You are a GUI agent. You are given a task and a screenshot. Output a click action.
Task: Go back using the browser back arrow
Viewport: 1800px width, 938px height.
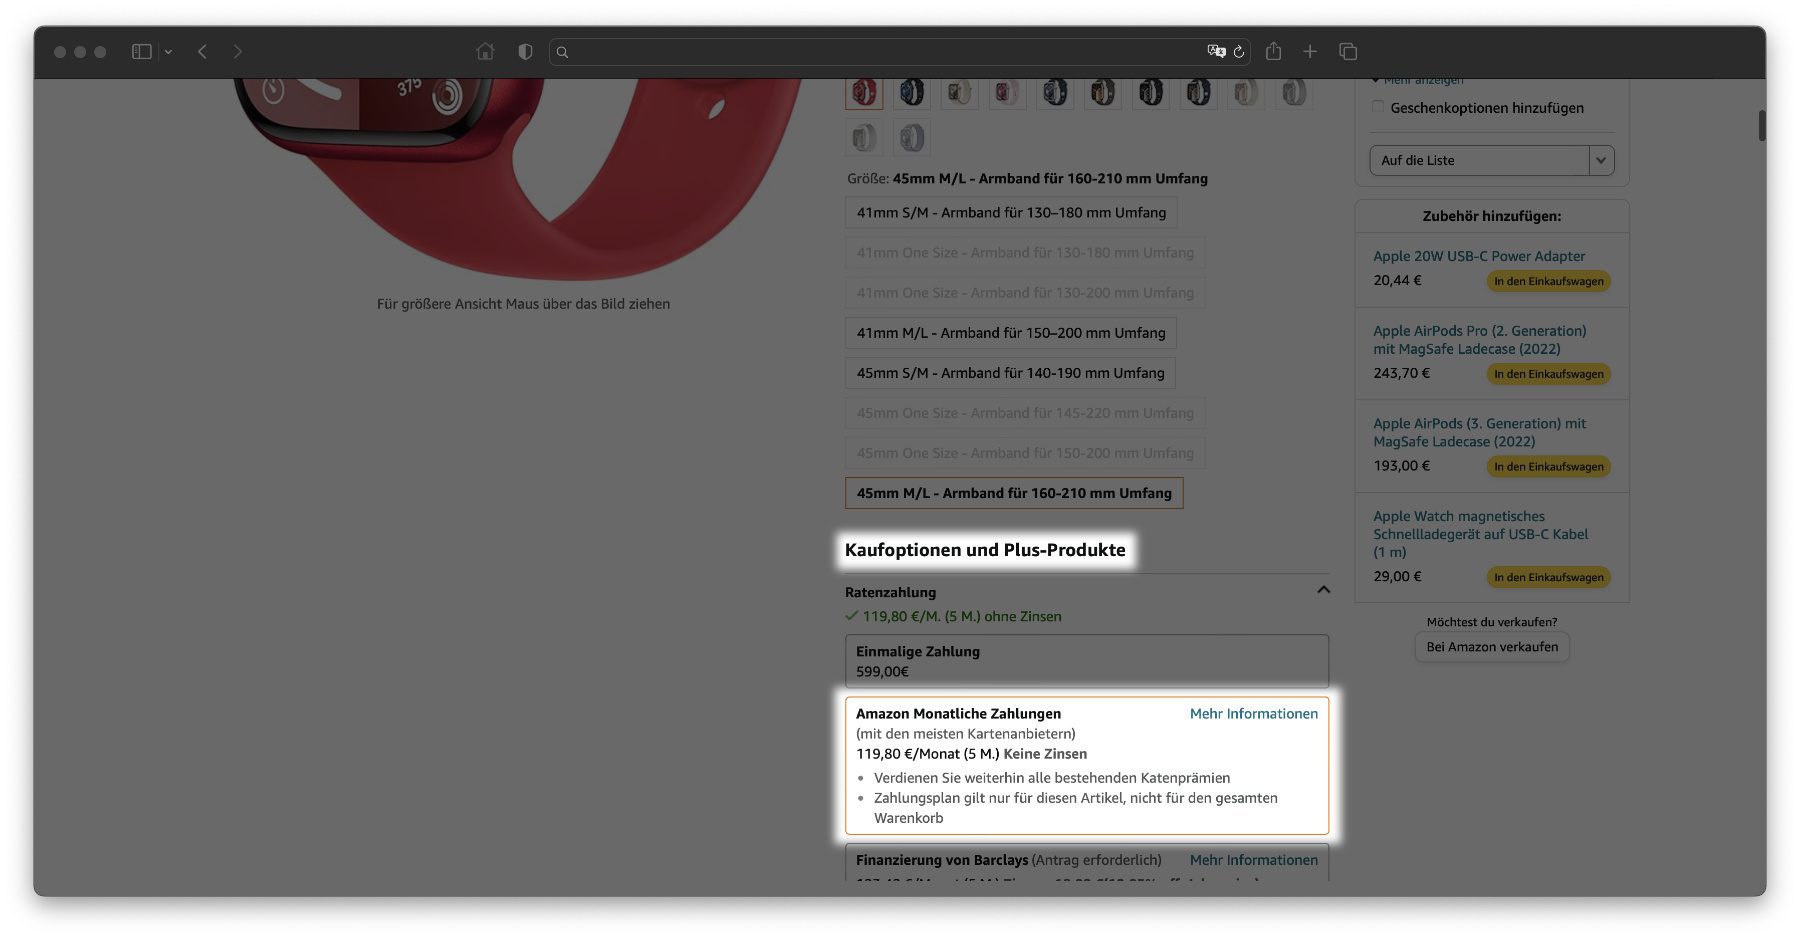202,52
